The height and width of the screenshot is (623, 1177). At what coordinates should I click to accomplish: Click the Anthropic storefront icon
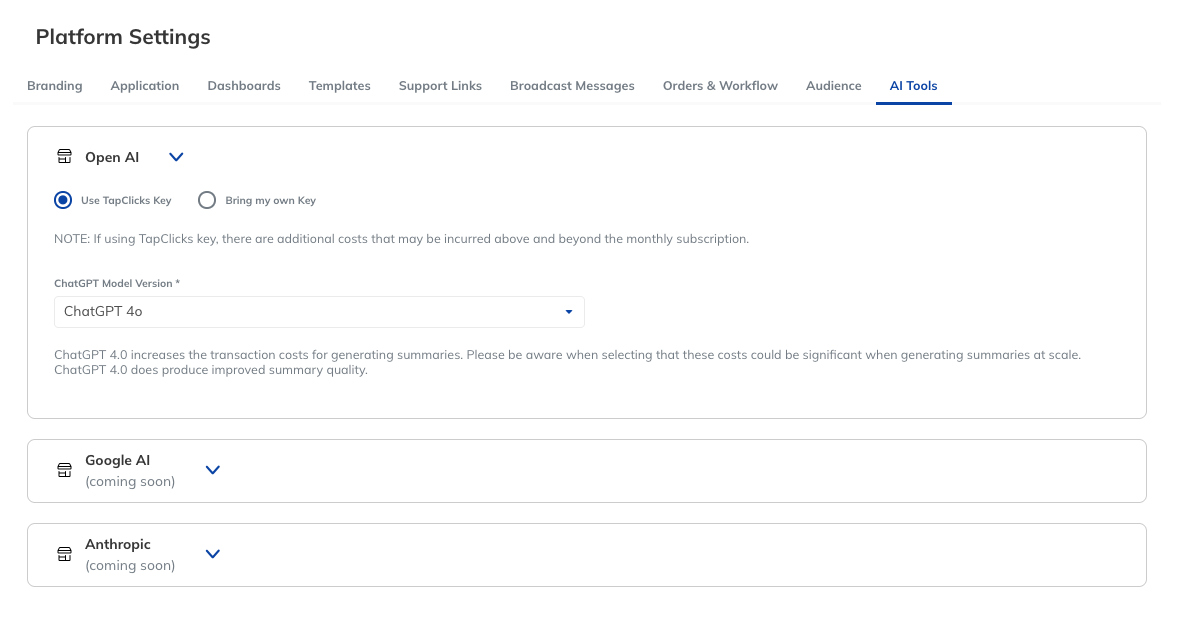pyautogui.click(x=65, y=554)
